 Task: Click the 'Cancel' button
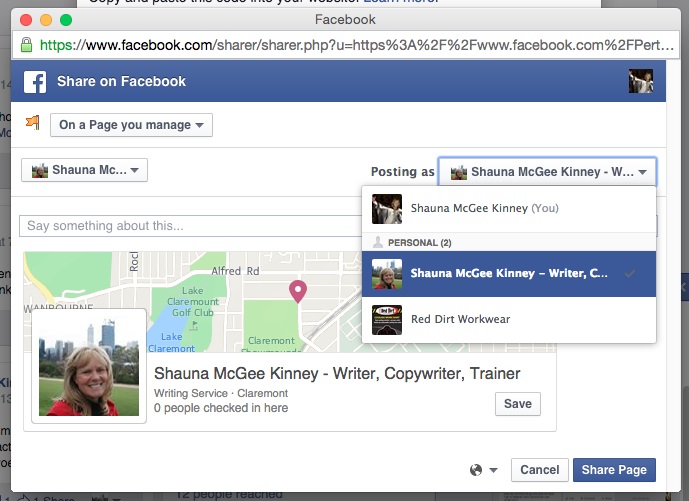[x=540, y=470]
